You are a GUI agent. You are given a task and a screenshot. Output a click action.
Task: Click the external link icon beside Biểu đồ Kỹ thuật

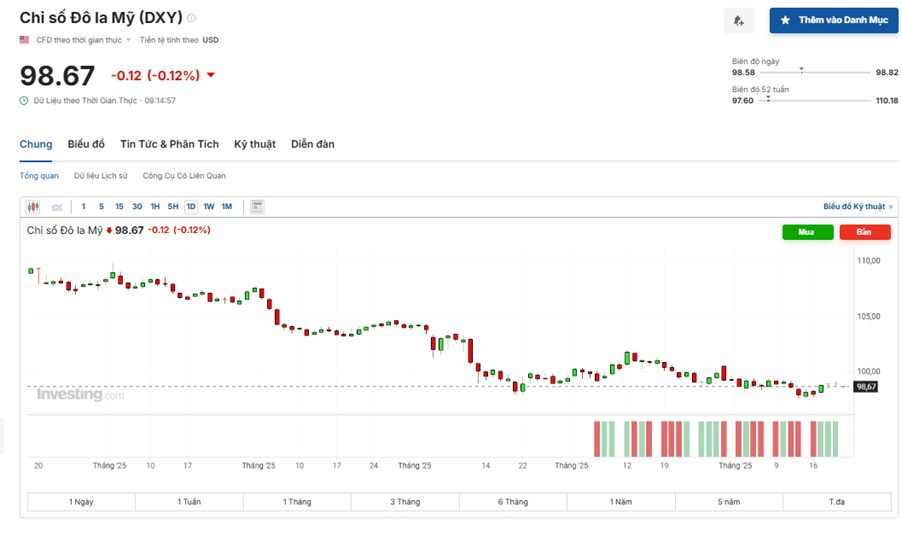[x=891, y=206]
